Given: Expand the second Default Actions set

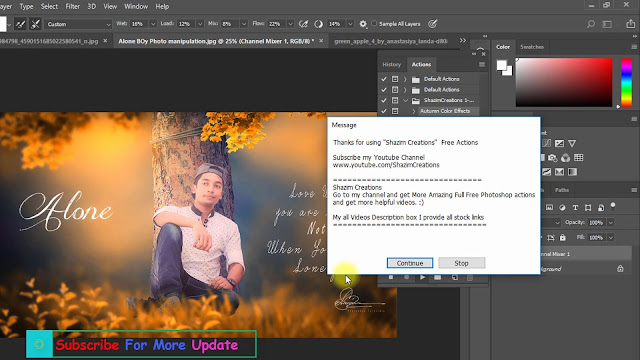Looking at the screenshot, I should (405, 89).
